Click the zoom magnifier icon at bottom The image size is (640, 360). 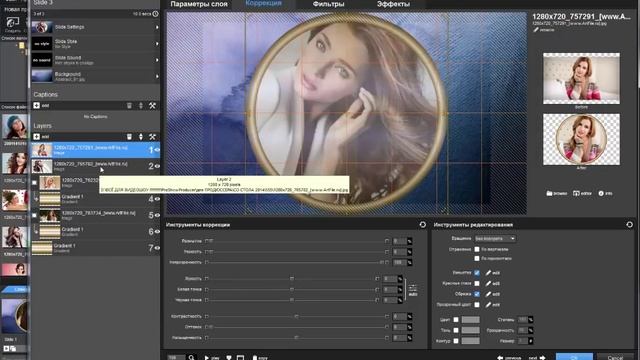pos(191,358)
